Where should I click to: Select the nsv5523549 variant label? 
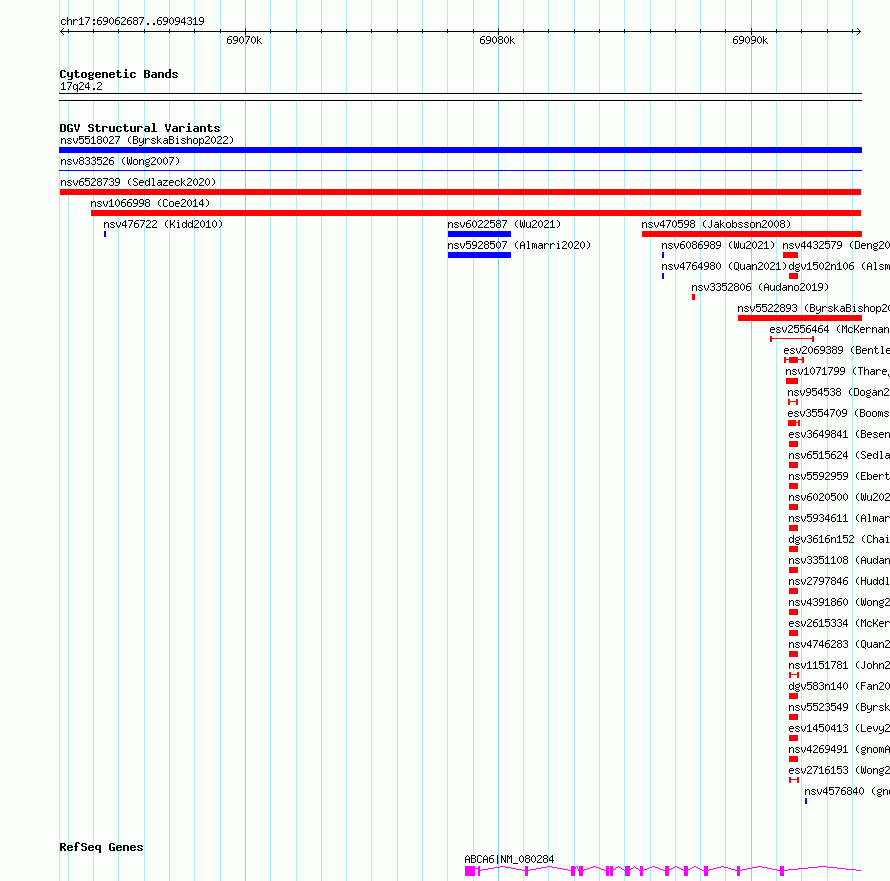839,707
